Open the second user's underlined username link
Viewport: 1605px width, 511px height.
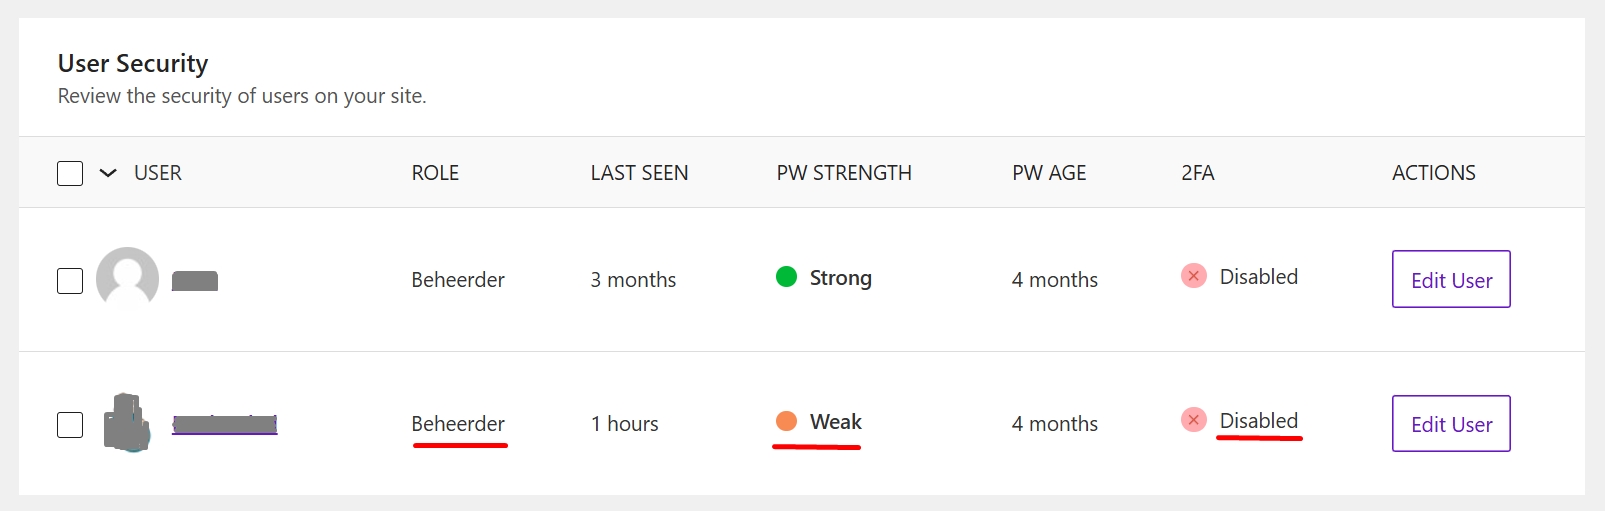[x=224, y=424]
